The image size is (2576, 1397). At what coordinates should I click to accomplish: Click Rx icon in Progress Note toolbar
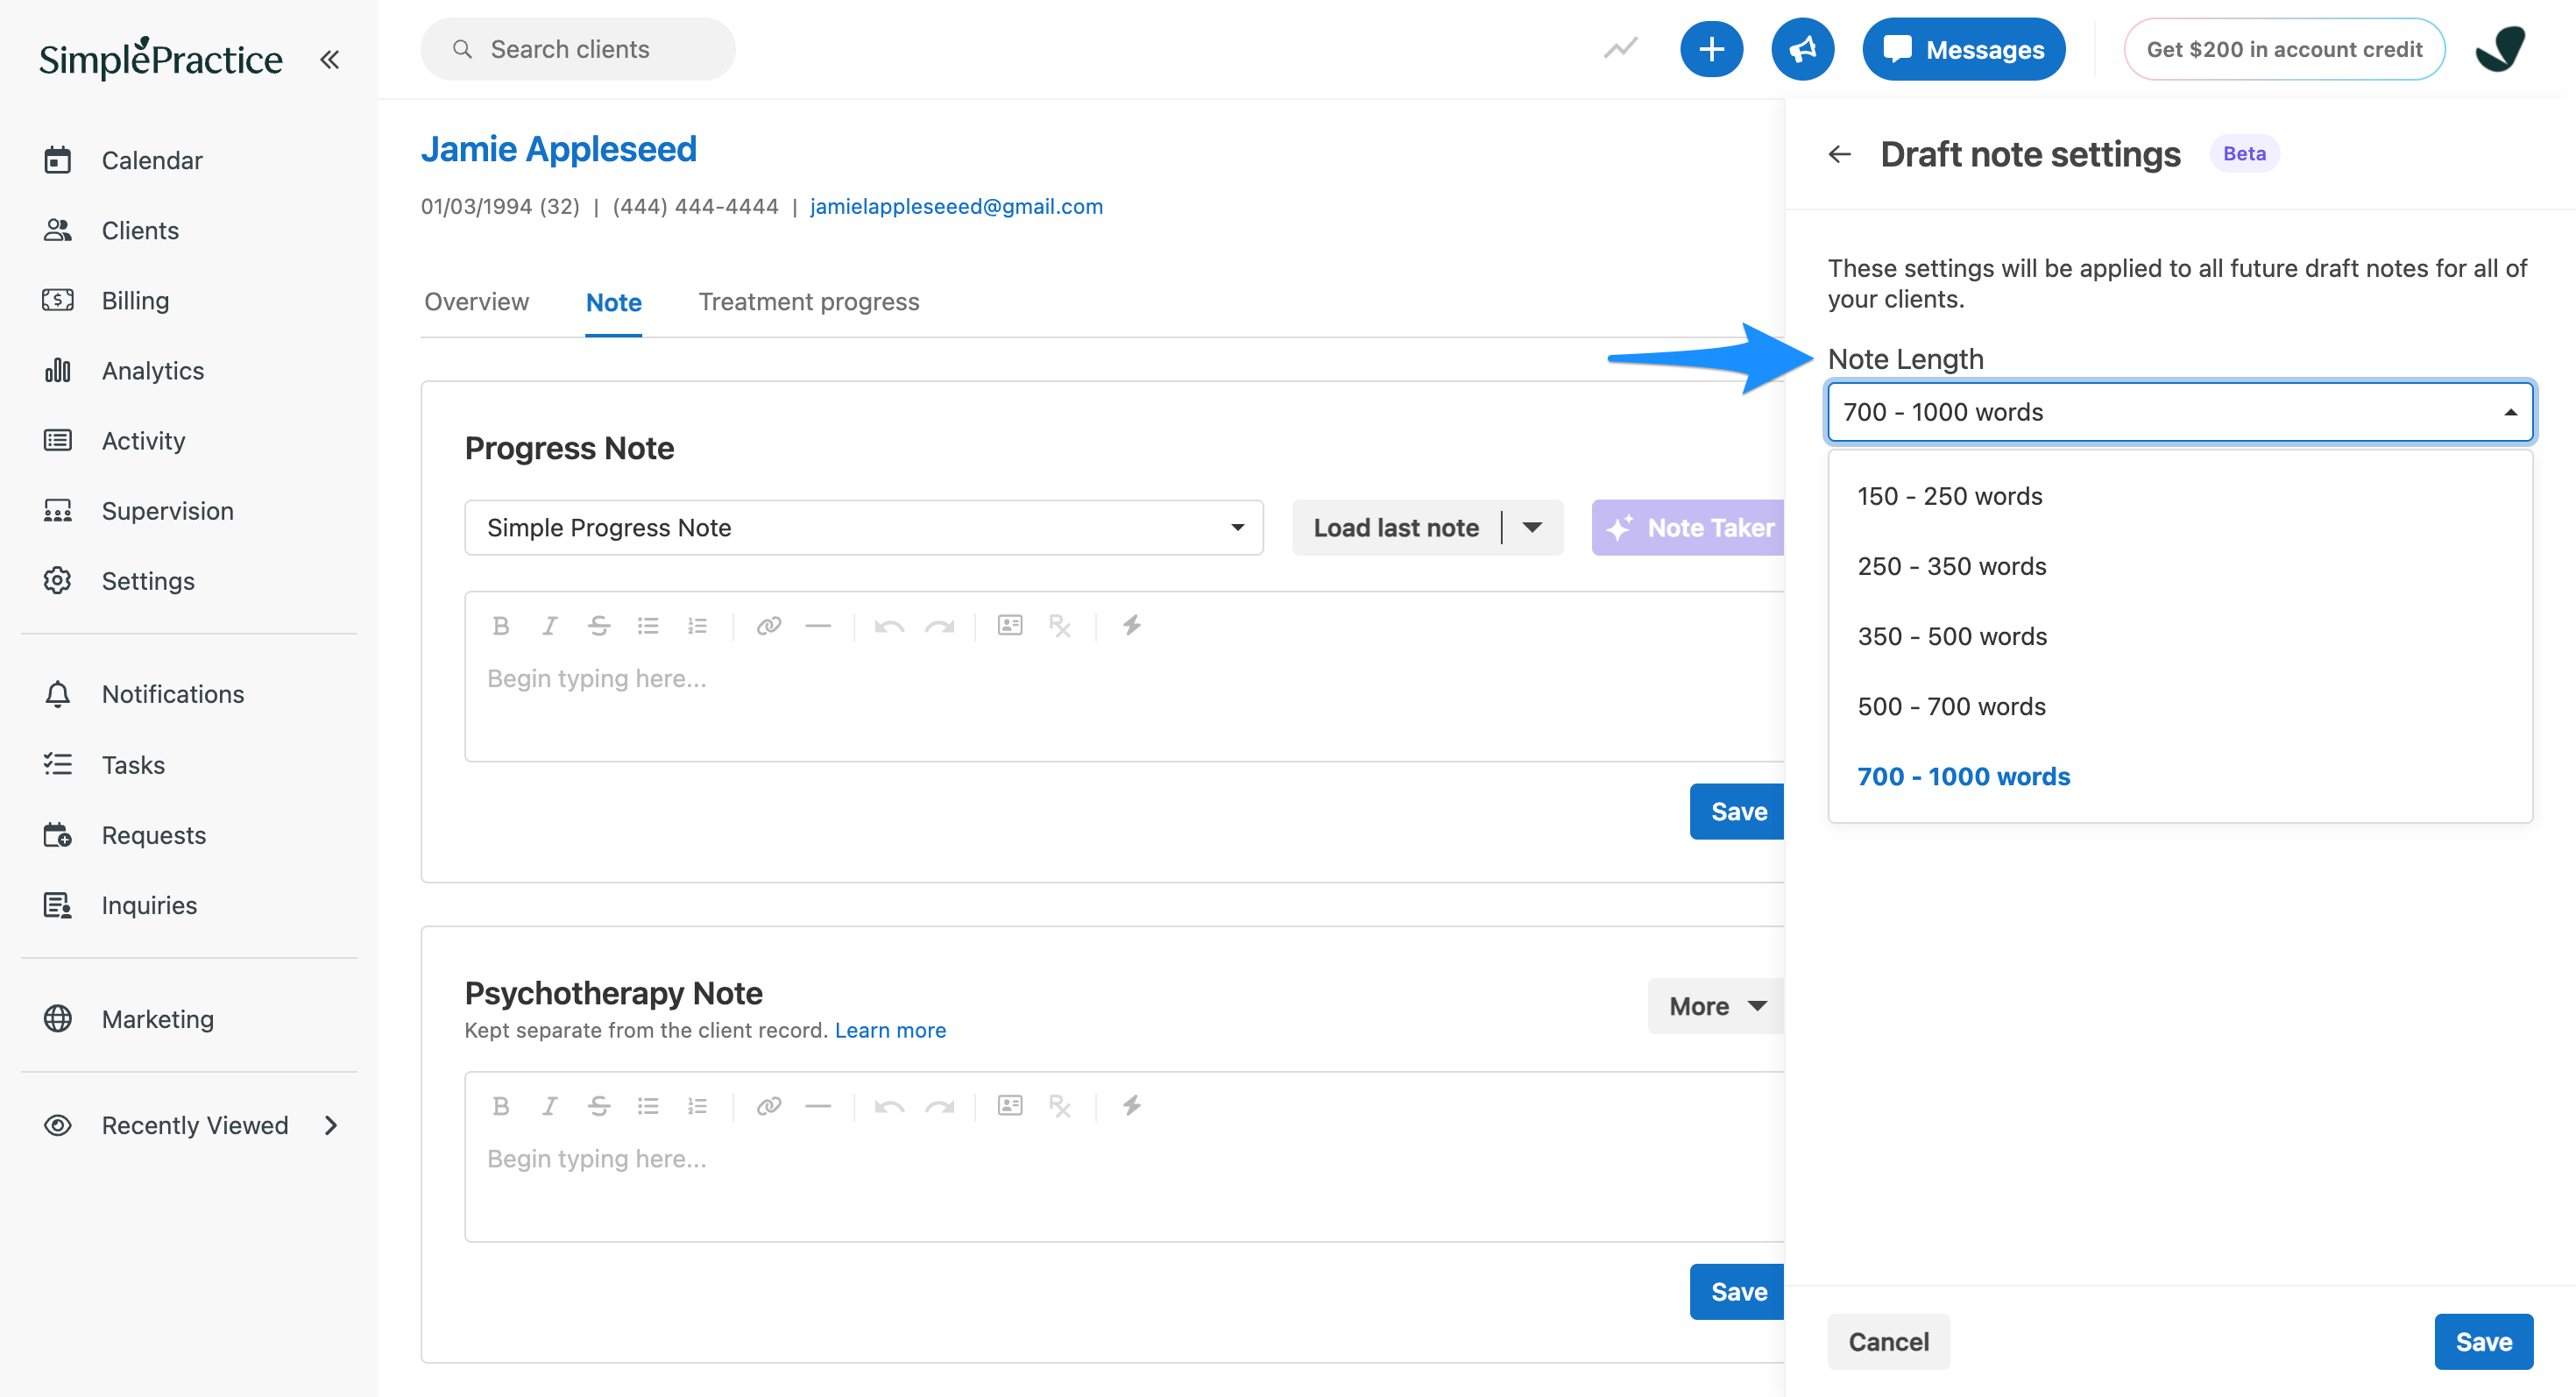point(1060,626)
